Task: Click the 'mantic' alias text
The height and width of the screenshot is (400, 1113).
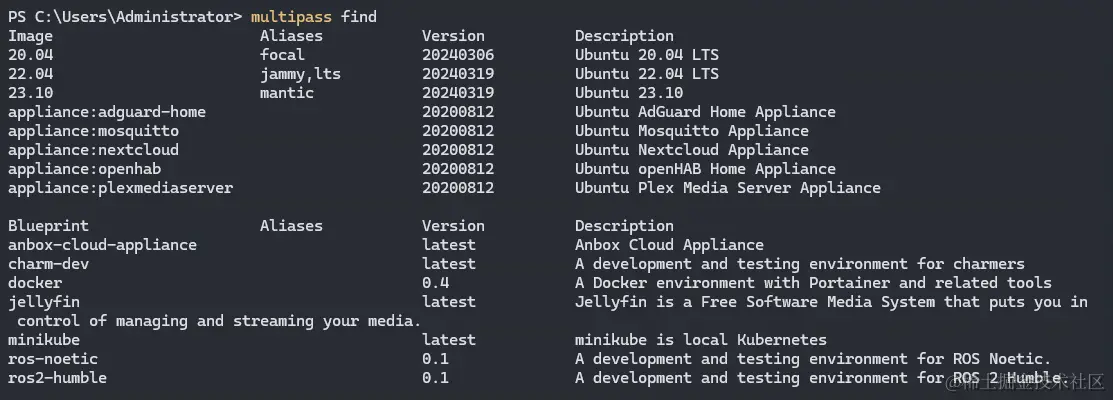Action: click(x=287, y=93)
